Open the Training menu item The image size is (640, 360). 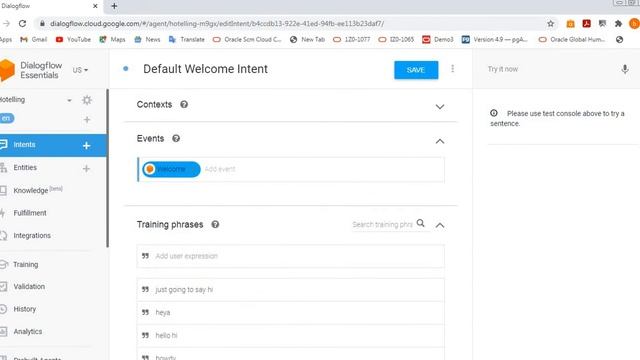click(25, 264)
